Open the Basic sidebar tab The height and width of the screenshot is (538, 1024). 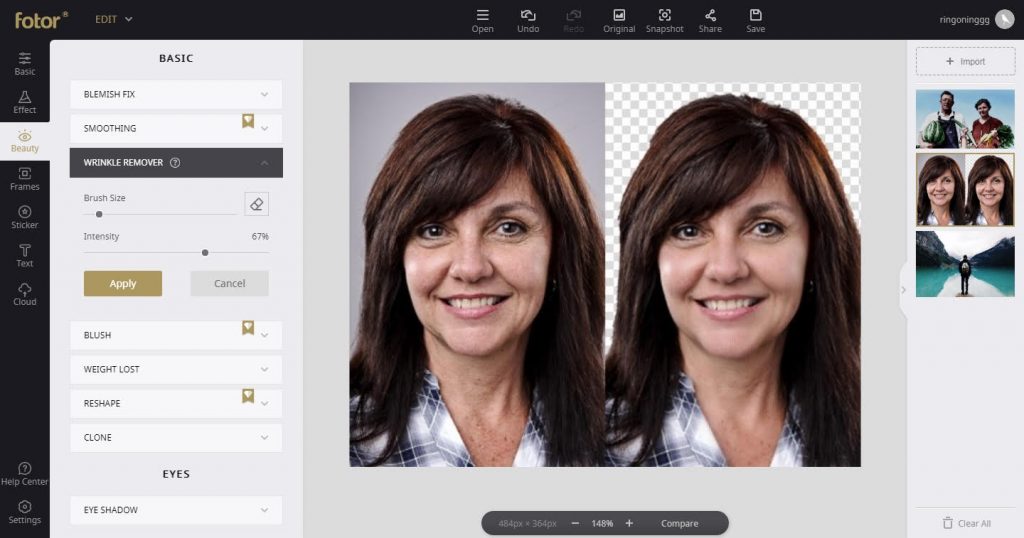(25, 63)
